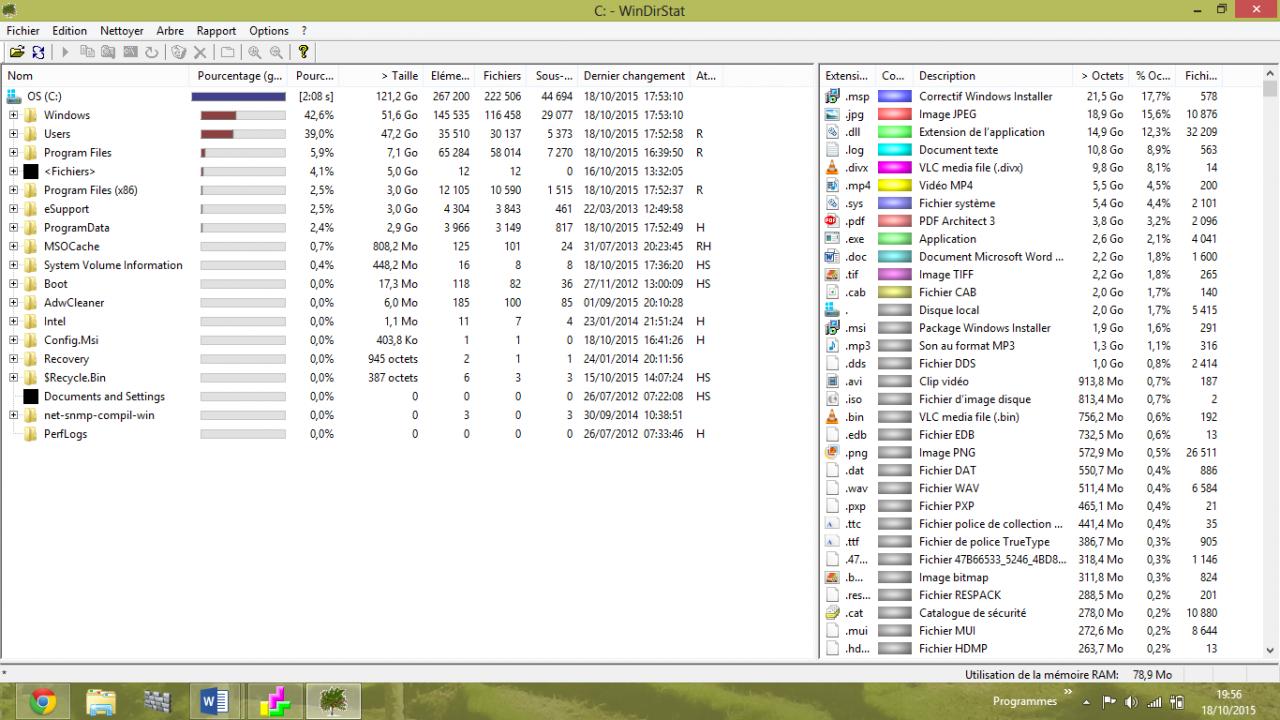The height and width of the screenshot is (720, 1280).
Task: Expand the Users folder node
Action: 14,134
